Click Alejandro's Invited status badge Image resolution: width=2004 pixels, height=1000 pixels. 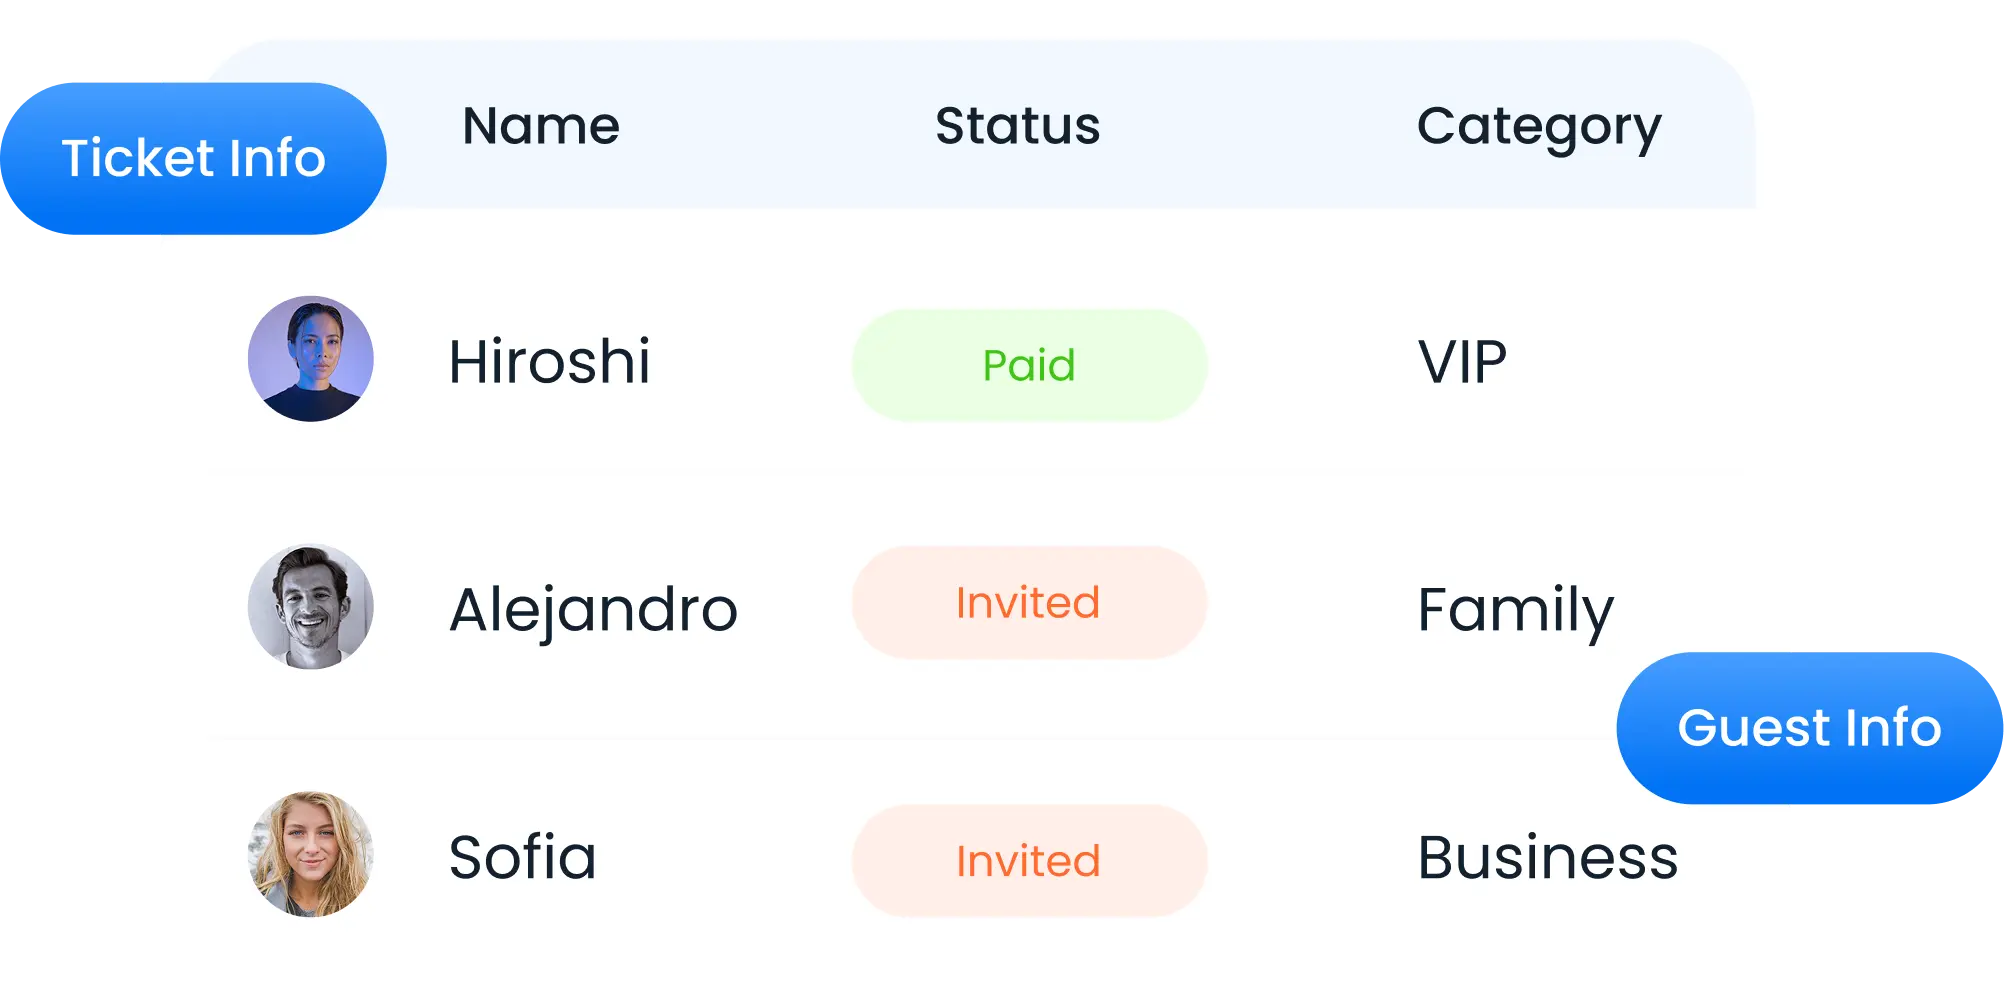[1029, 603]
